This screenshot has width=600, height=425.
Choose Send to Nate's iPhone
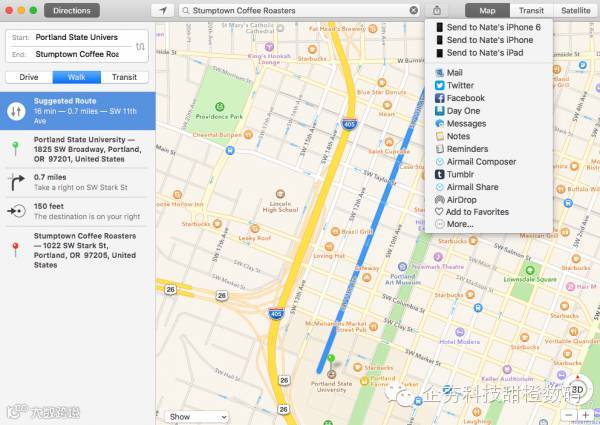[x=489, y=40]
